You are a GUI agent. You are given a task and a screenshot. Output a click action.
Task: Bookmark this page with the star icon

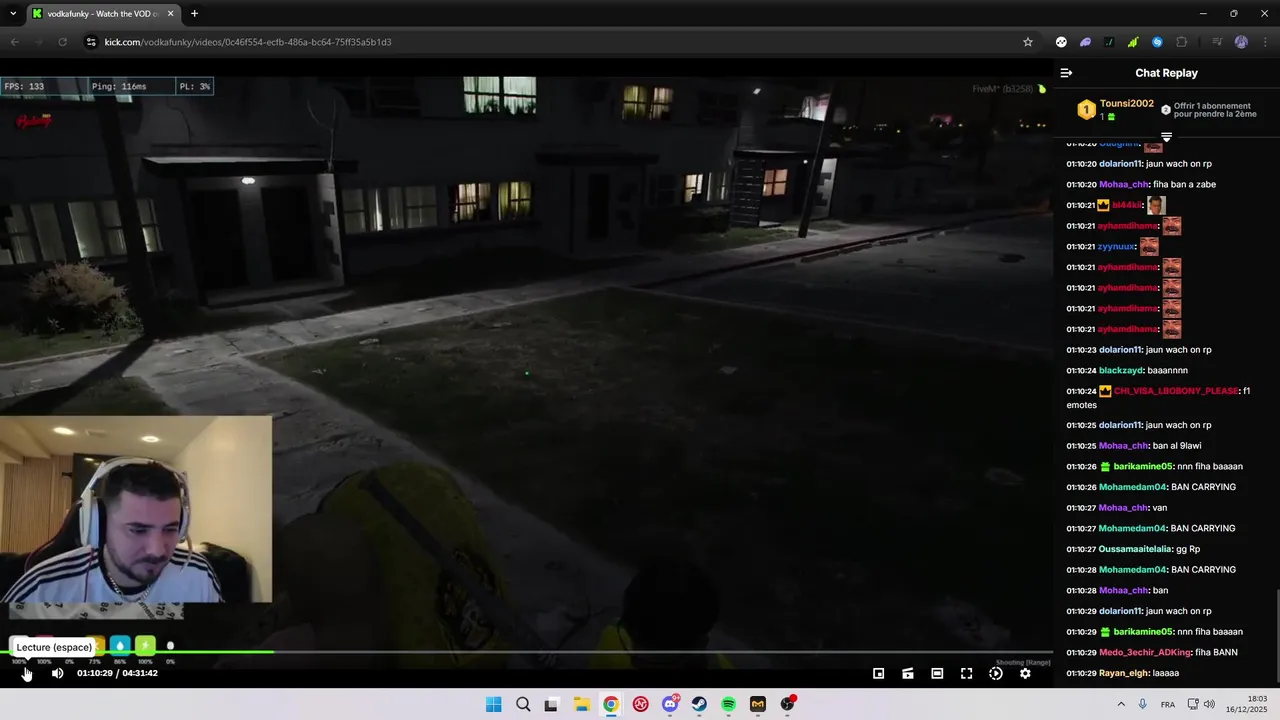point(1027,42)
